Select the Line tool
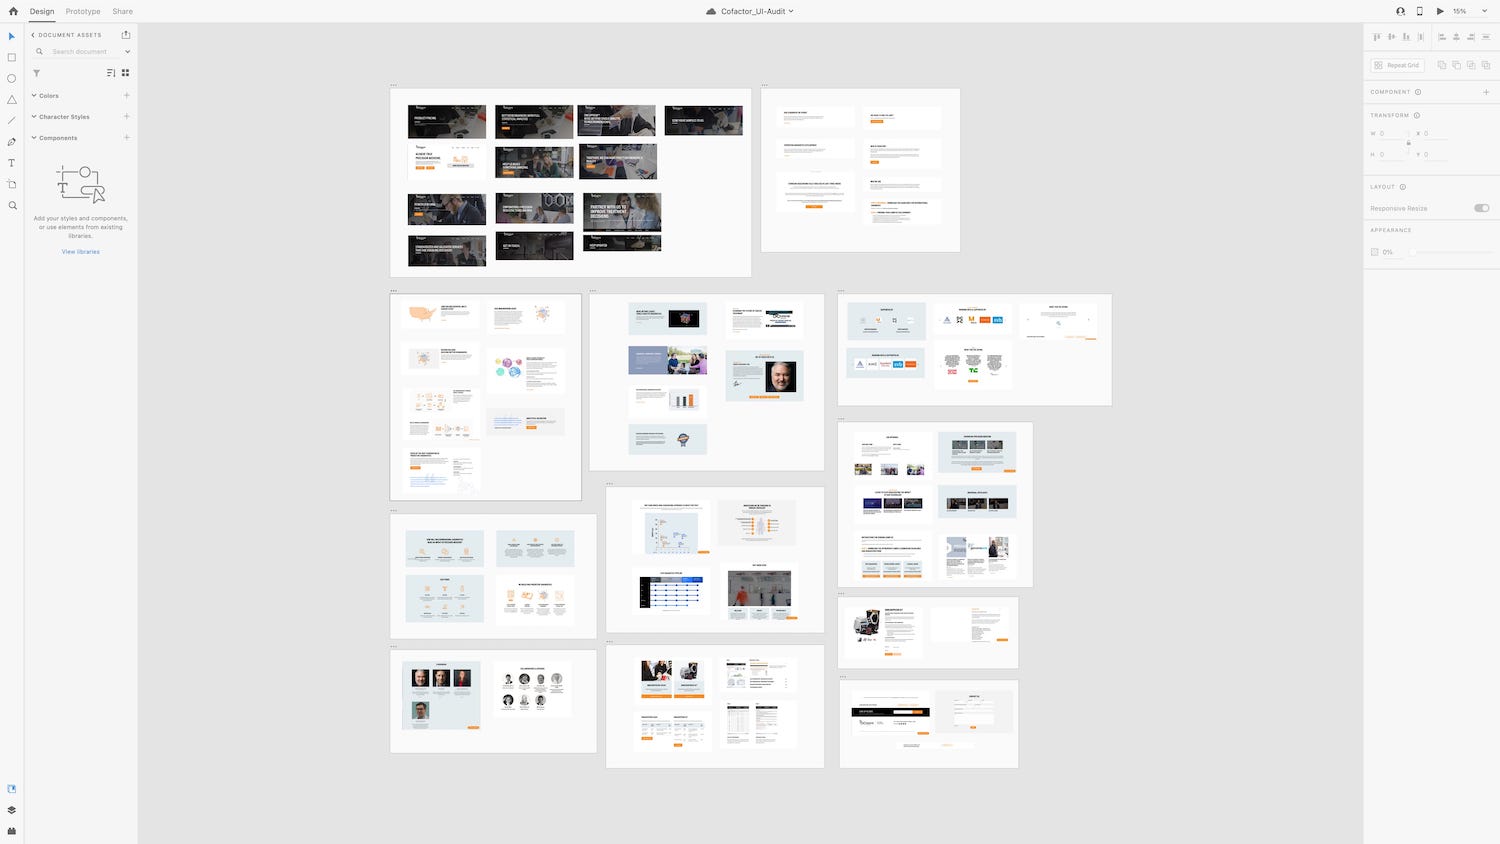 coord(12,121)
